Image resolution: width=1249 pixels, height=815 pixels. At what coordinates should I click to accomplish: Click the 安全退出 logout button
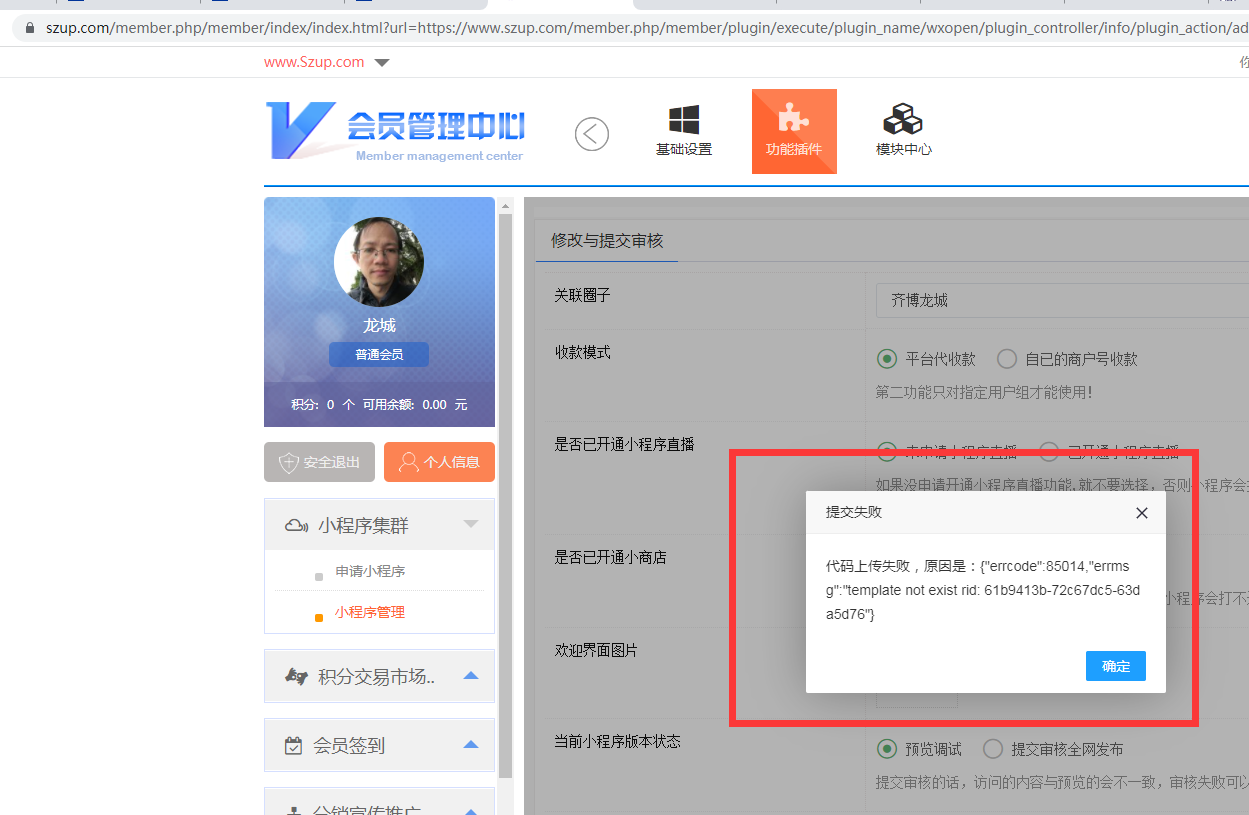click(x=319, y=462)
